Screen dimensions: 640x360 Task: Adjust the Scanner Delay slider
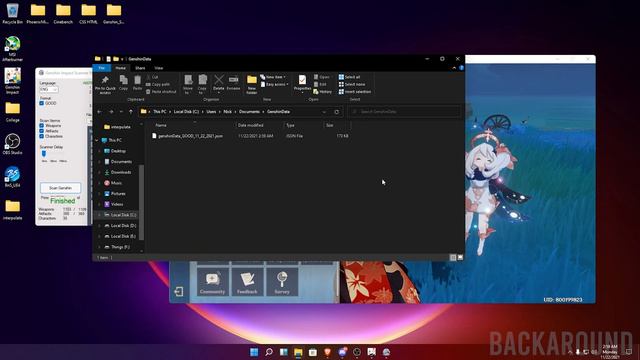coord(44,153)
